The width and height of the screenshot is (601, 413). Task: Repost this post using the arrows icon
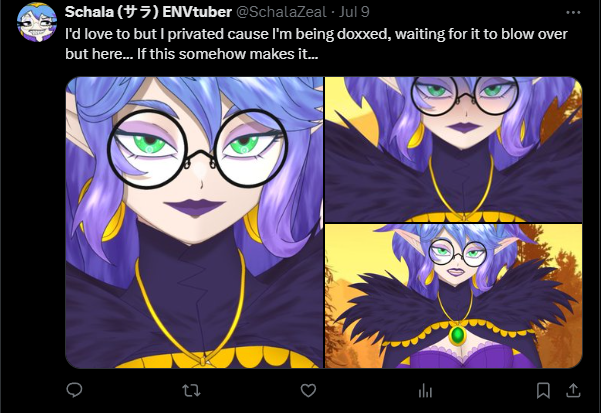coord(191,391)
